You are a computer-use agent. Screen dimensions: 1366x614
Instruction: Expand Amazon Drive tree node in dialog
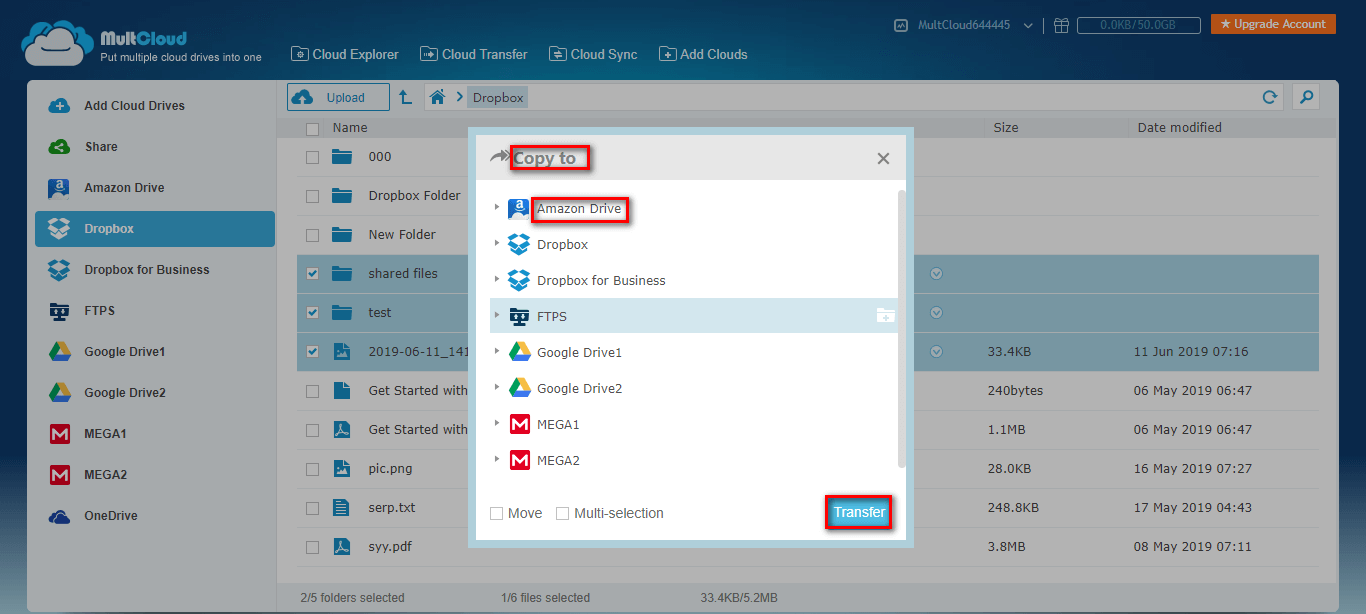click(x=497, y=208)
